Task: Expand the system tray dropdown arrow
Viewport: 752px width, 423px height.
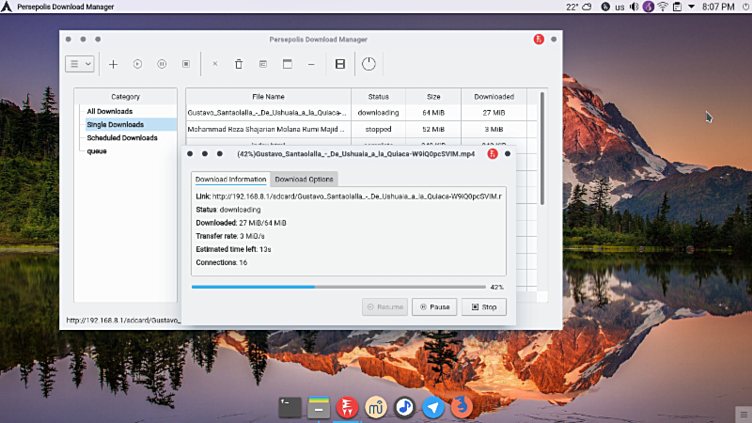Action: [692, 7]
